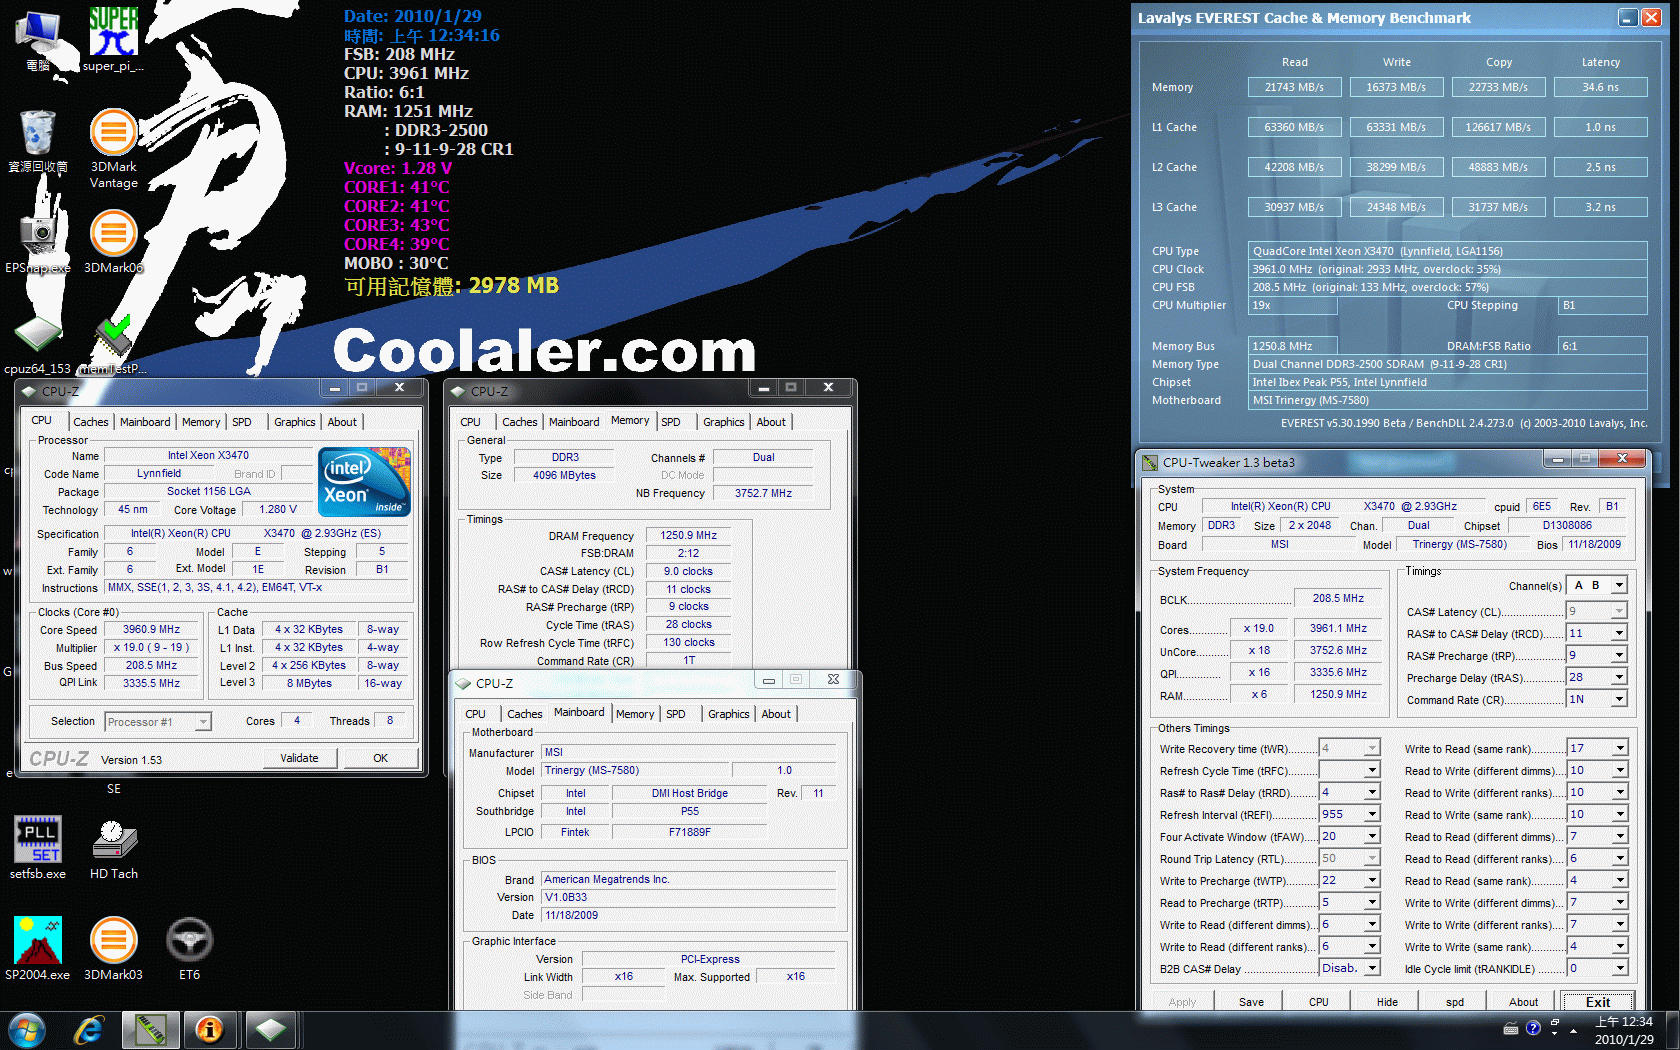The image size is (1680, 1050).
Task: Open the Computer desktop icon
Action: (38, 40)
